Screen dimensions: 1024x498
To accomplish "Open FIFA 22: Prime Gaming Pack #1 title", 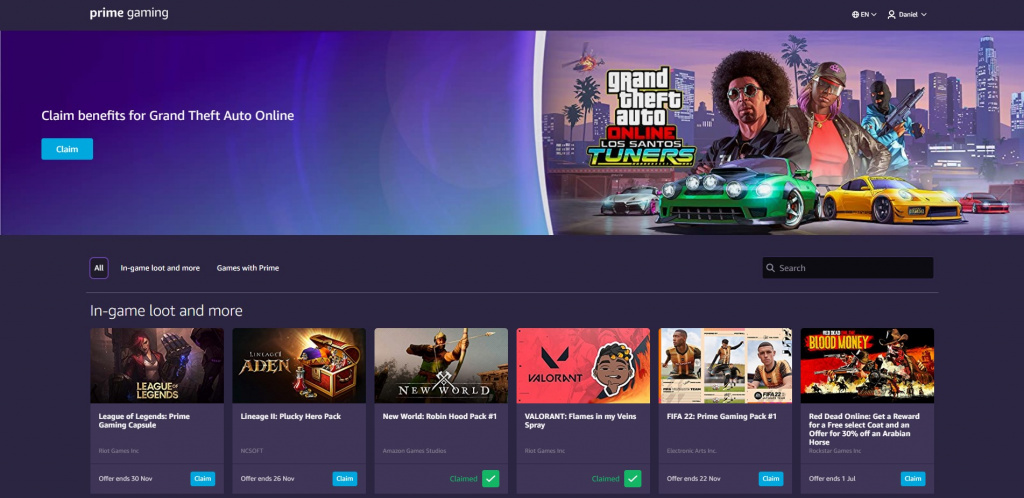I will pos(722,416).
